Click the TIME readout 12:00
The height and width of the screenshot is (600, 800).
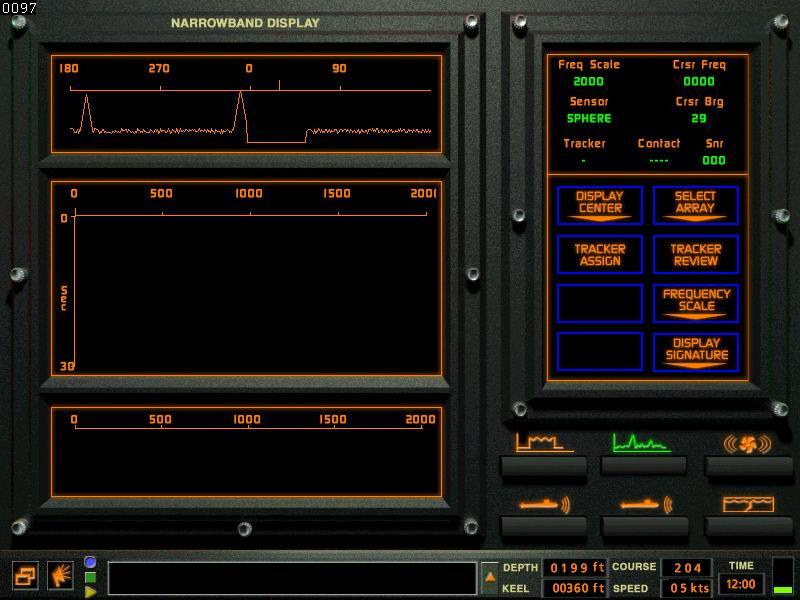[x=740, y=585]
